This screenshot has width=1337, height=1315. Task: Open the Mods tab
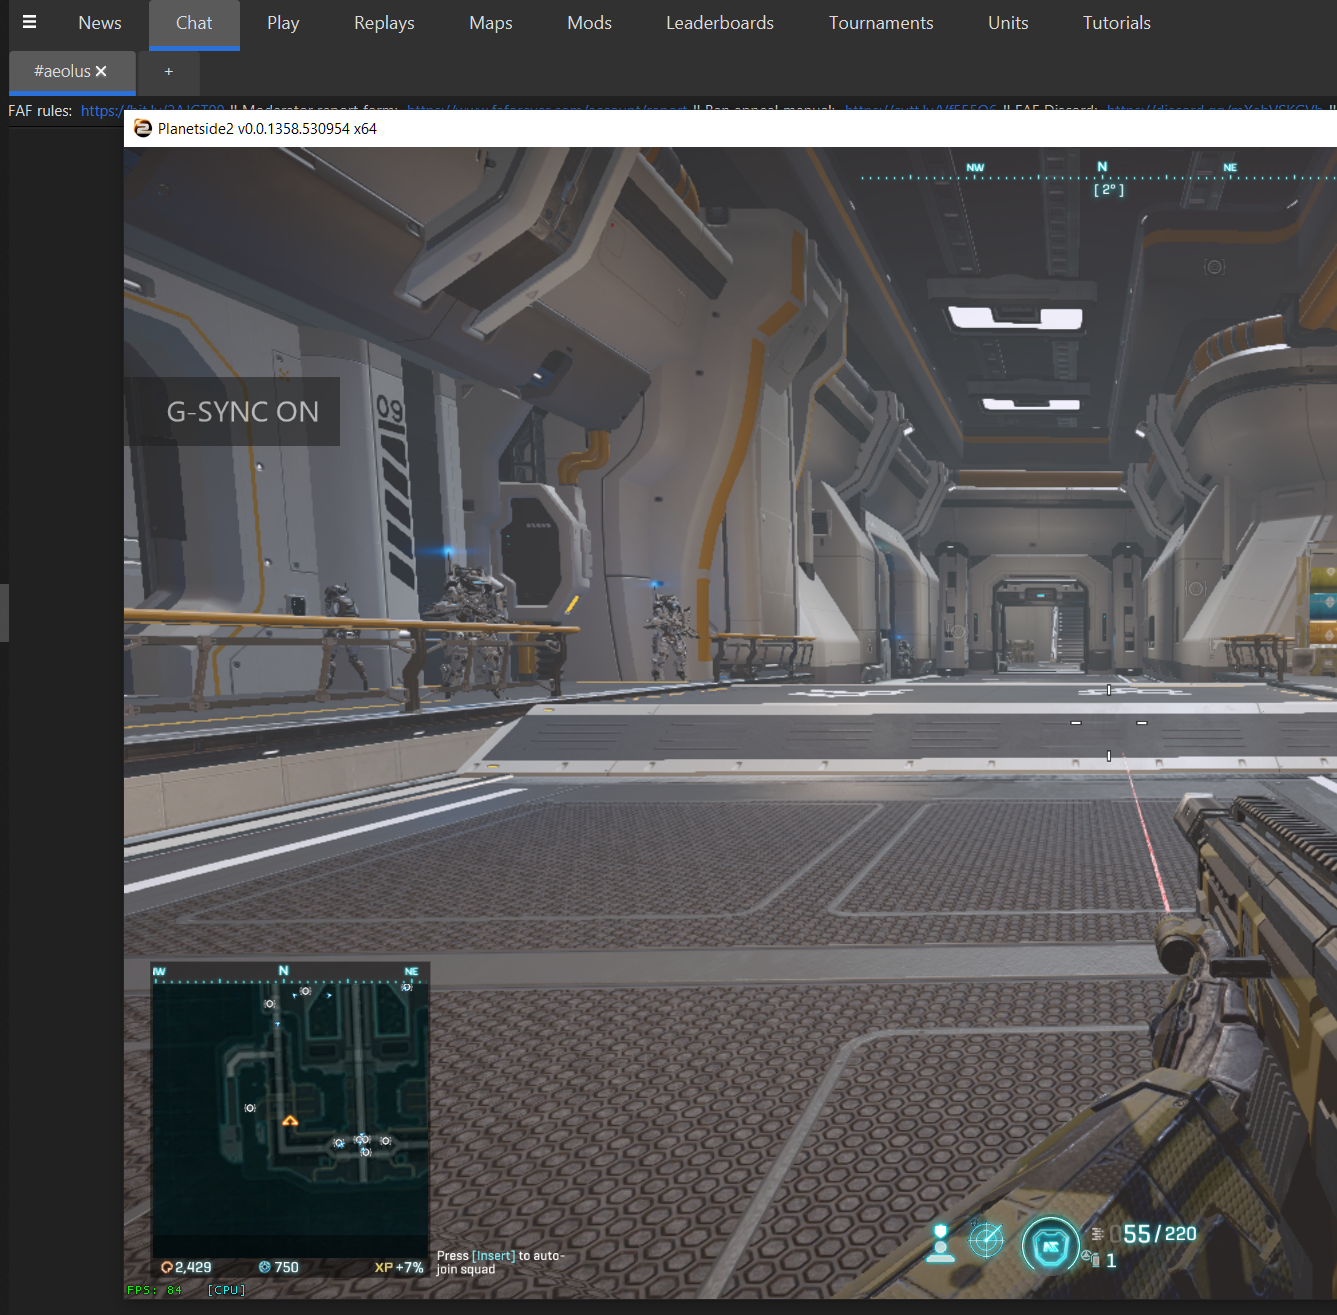[x=589, y=23]
